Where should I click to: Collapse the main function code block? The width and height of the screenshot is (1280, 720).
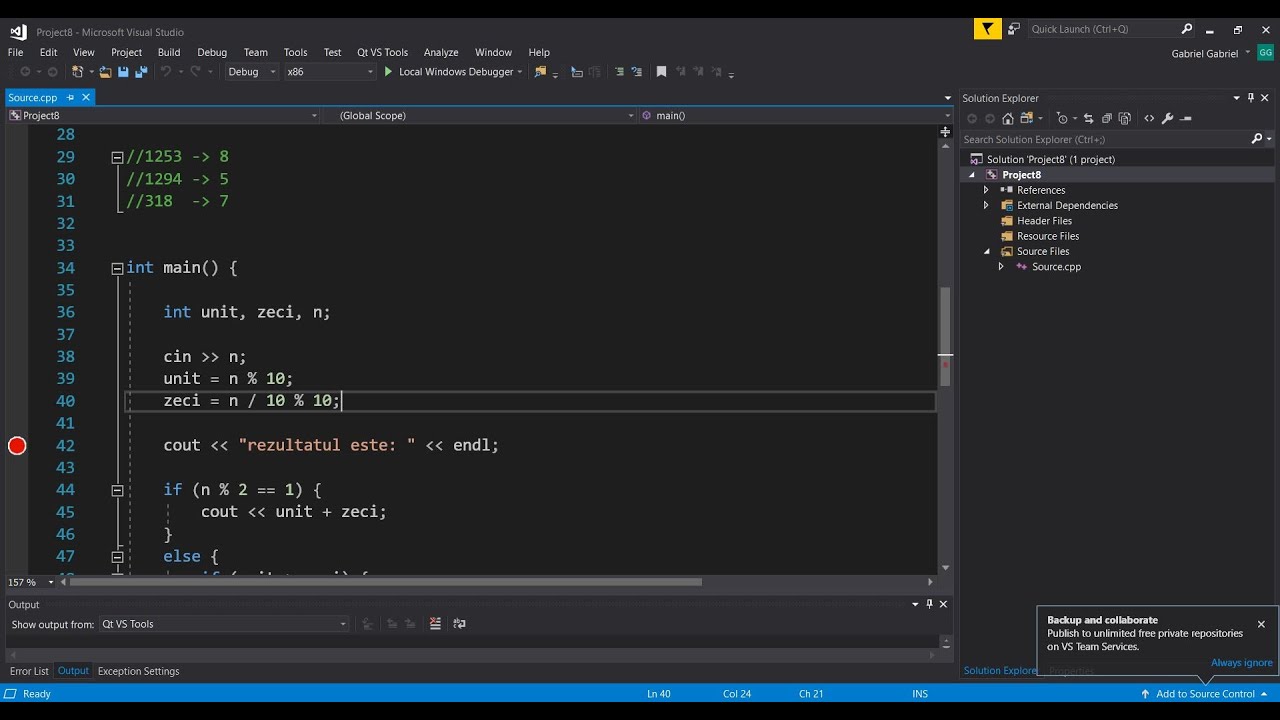pyautogui.click(x=117, y=268)
